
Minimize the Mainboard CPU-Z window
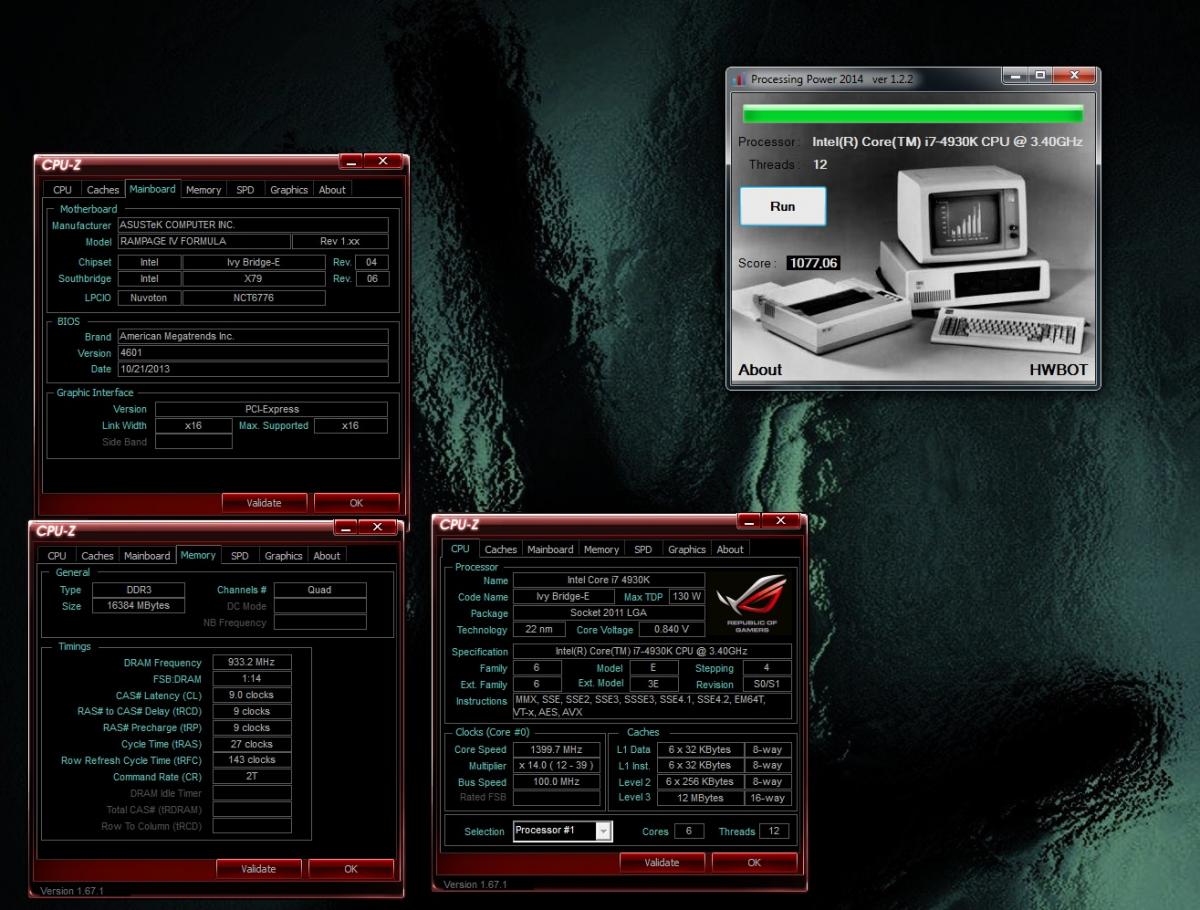click(x=349, y=162)
